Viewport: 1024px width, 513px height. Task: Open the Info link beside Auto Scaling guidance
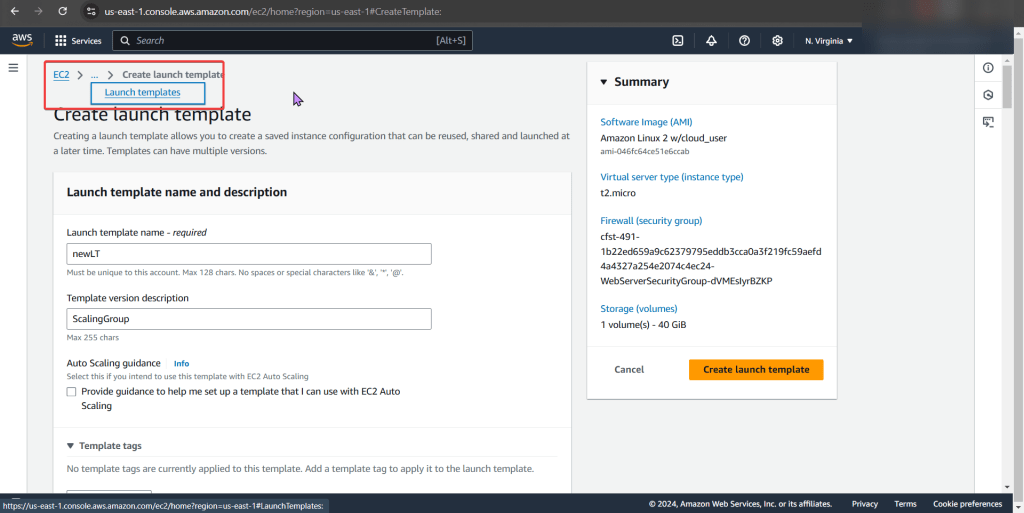(181, 363)
